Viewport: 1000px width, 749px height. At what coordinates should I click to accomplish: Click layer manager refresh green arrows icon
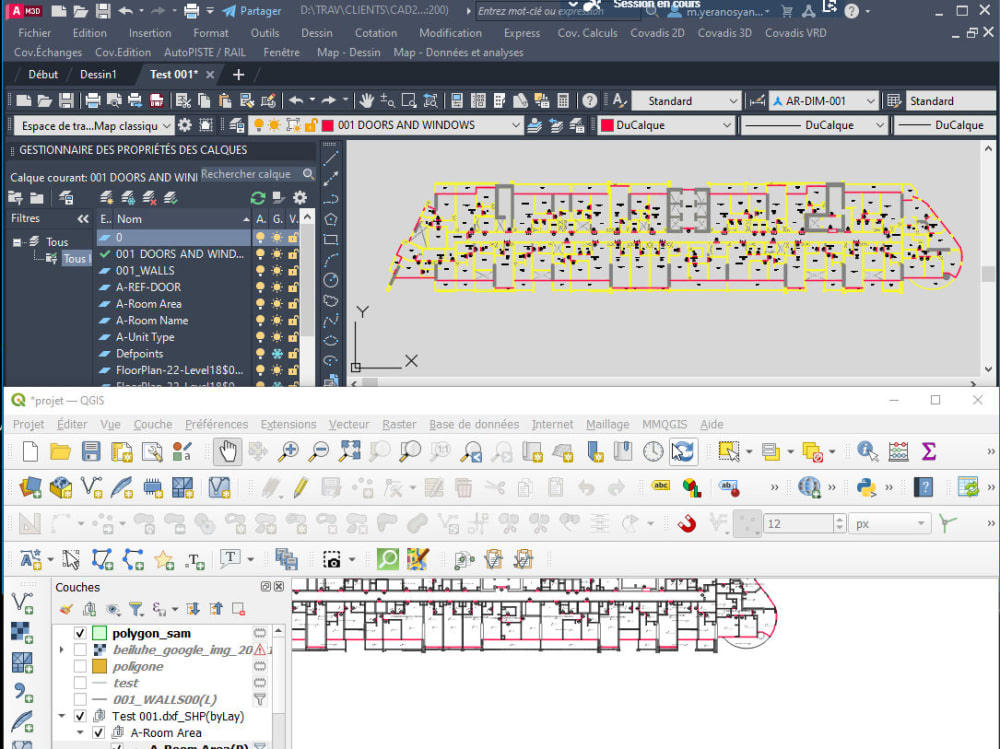click(258, 198)
